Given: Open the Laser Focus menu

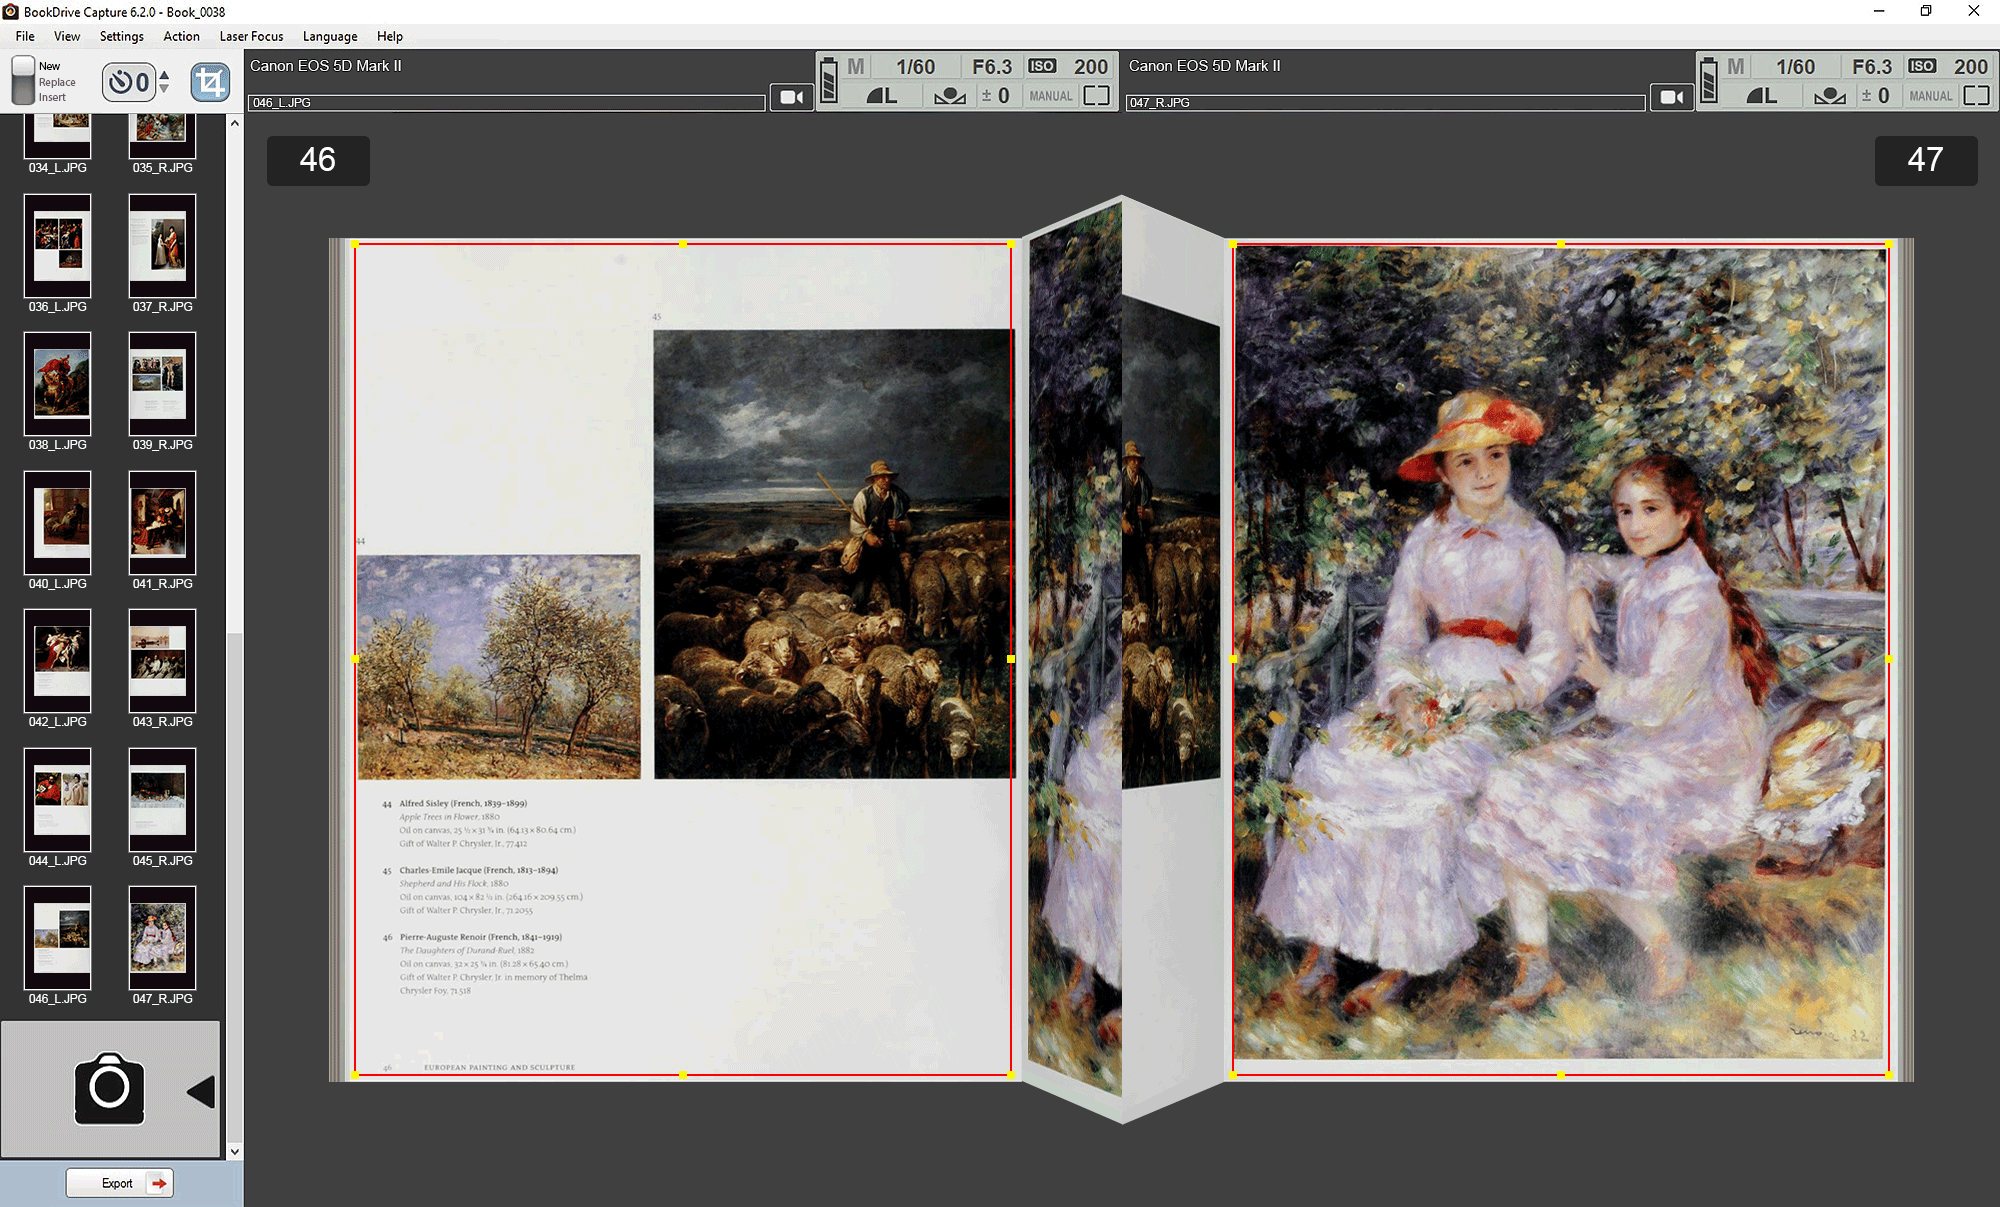Looking at the screenshot, I should 251,36.
